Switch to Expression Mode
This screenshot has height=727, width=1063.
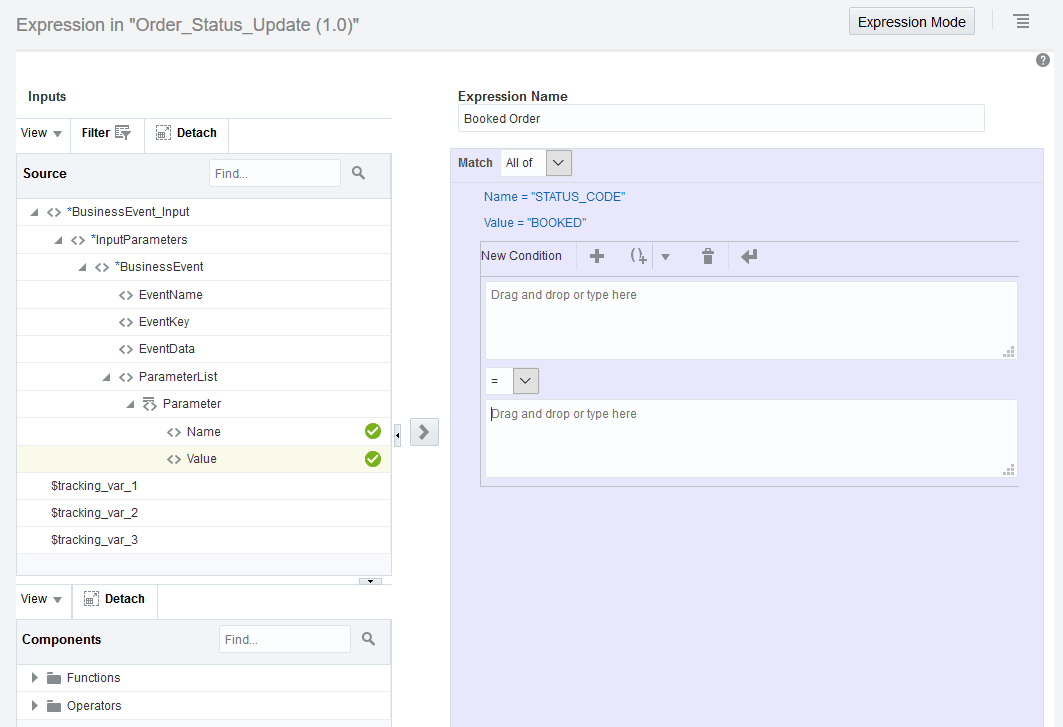[x=911, y=21]
